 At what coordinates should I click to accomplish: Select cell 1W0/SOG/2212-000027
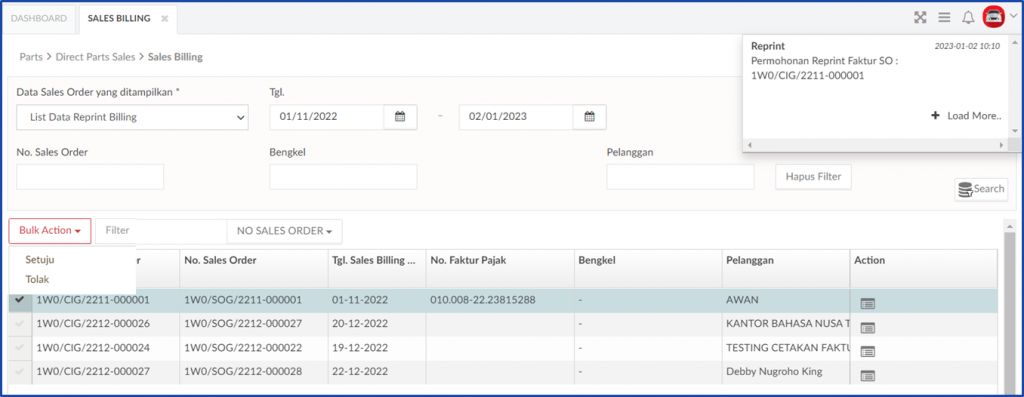point(243,324)
